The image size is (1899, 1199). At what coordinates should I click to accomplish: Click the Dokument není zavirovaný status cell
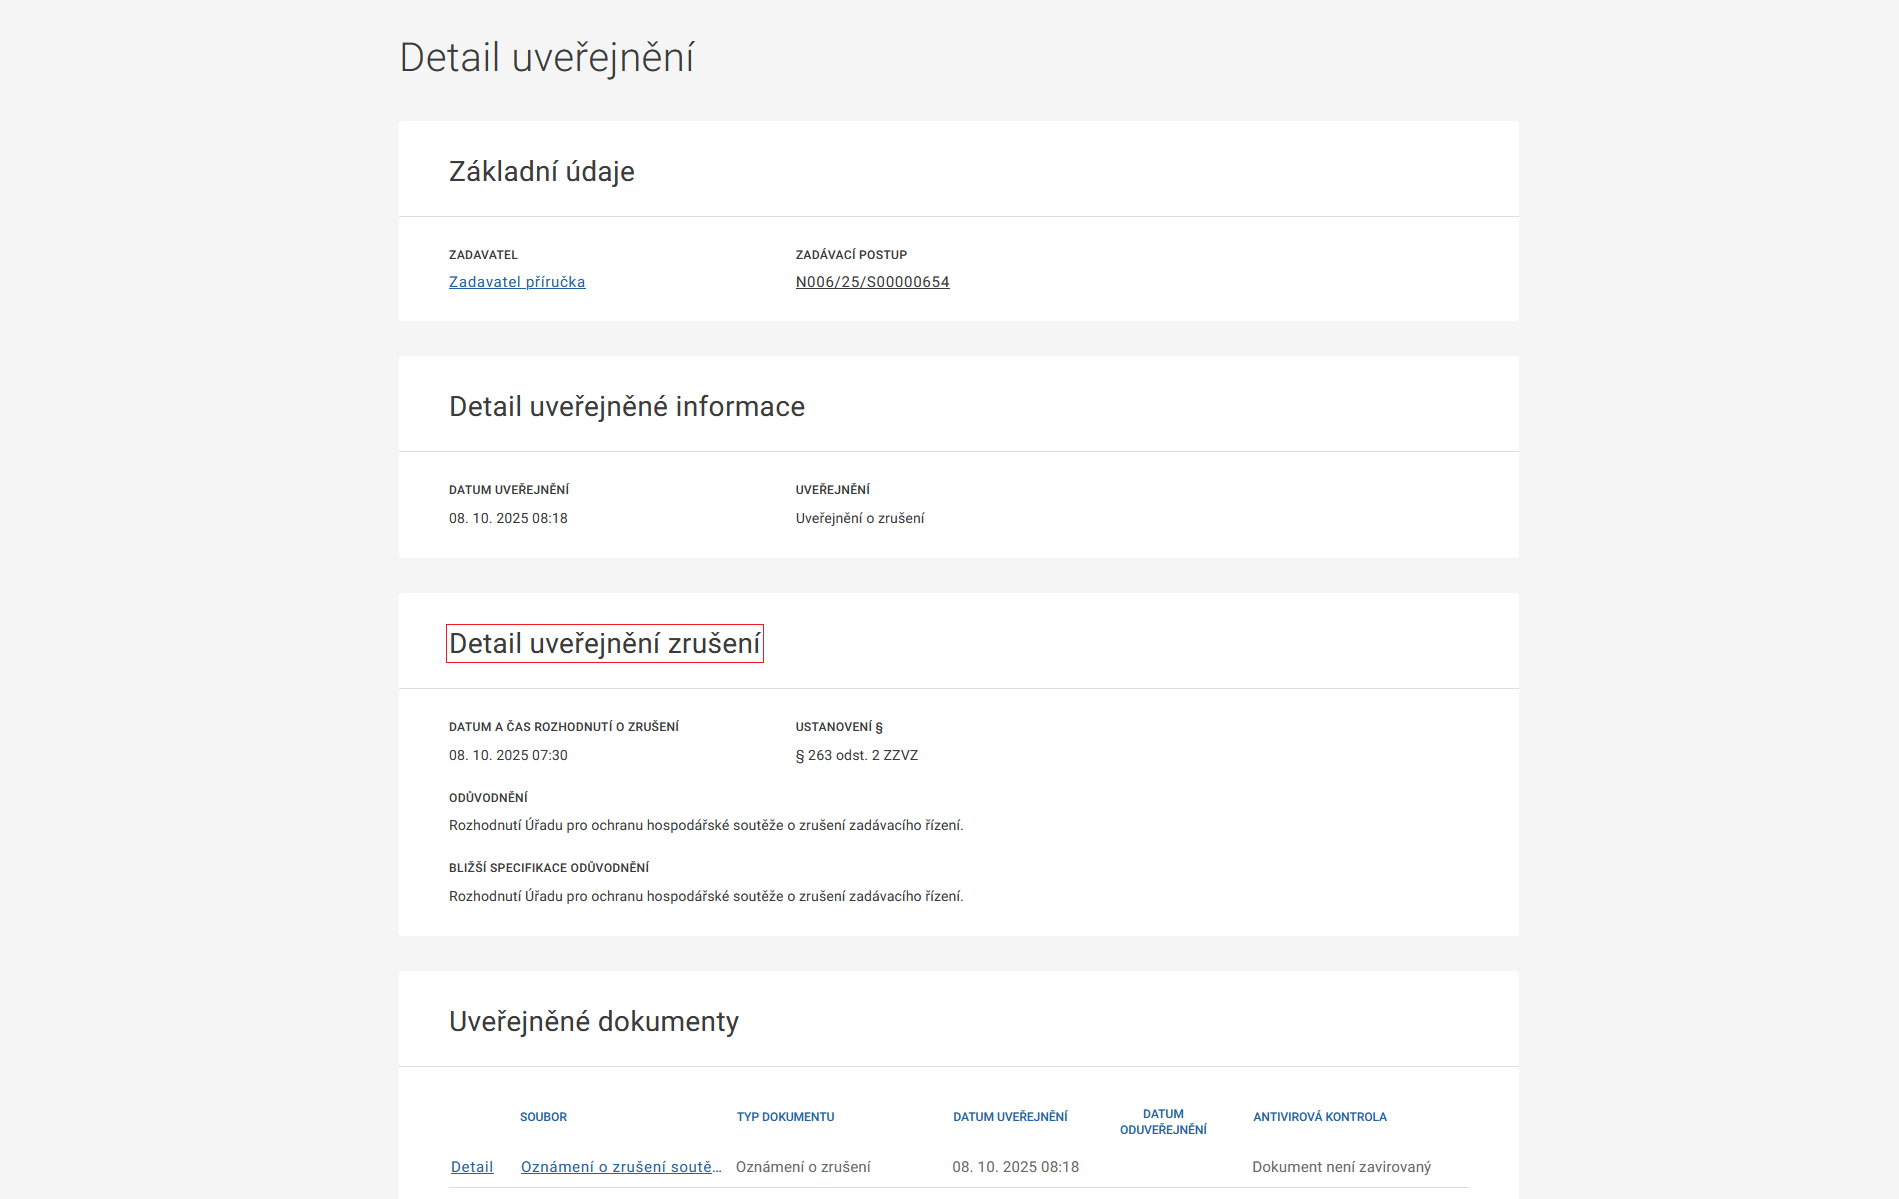point(1341,1167)
